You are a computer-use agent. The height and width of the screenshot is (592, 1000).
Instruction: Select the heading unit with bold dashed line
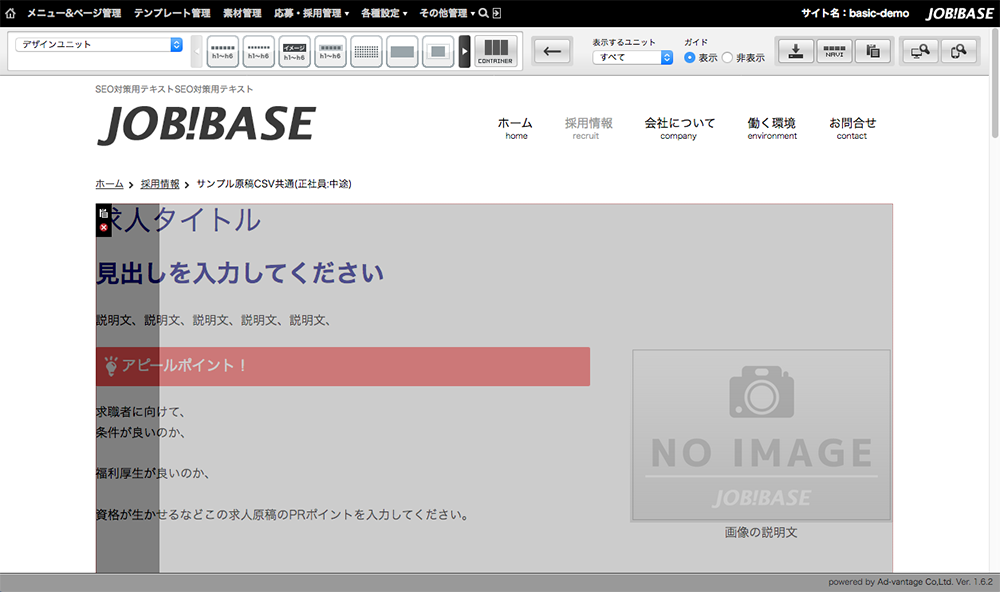point(223,52)
